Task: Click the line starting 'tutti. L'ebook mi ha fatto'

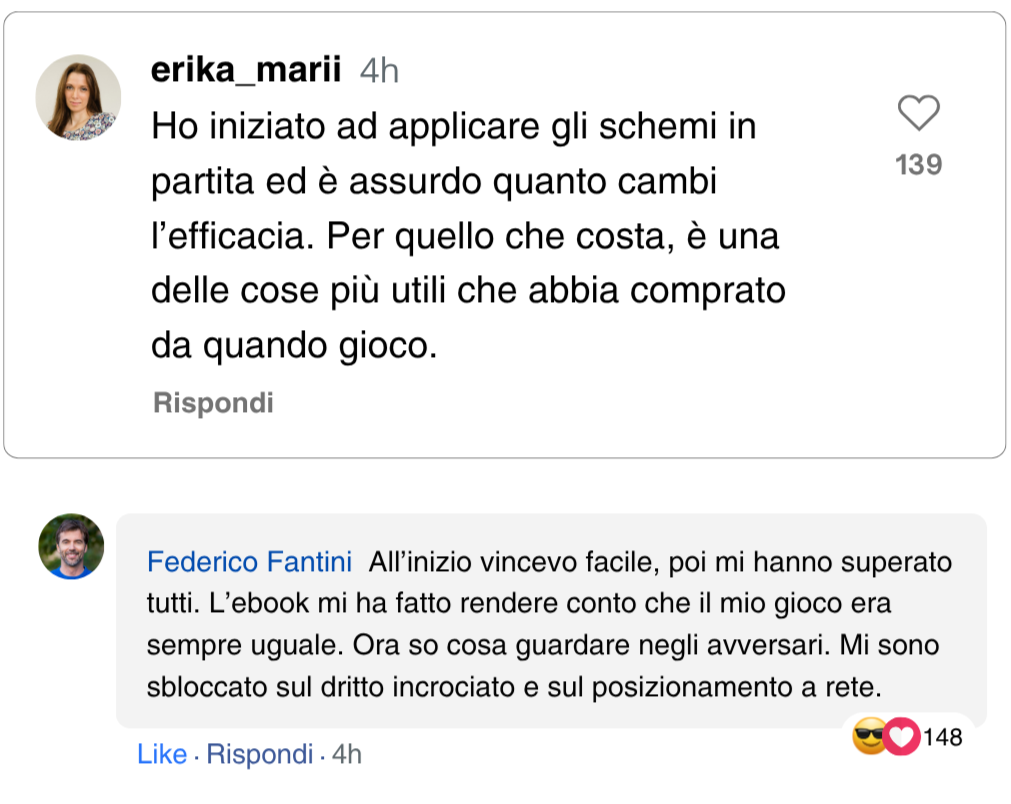Action: [x=518, y=604]
